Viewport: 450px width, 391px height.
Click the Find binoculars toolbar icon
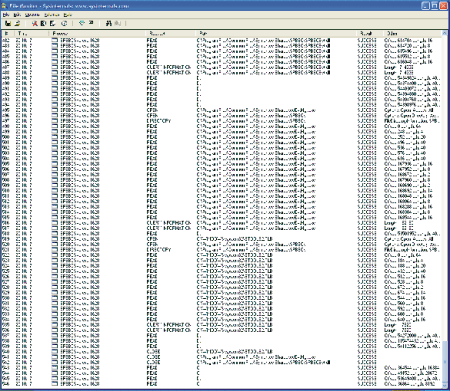tap(108, 23)
